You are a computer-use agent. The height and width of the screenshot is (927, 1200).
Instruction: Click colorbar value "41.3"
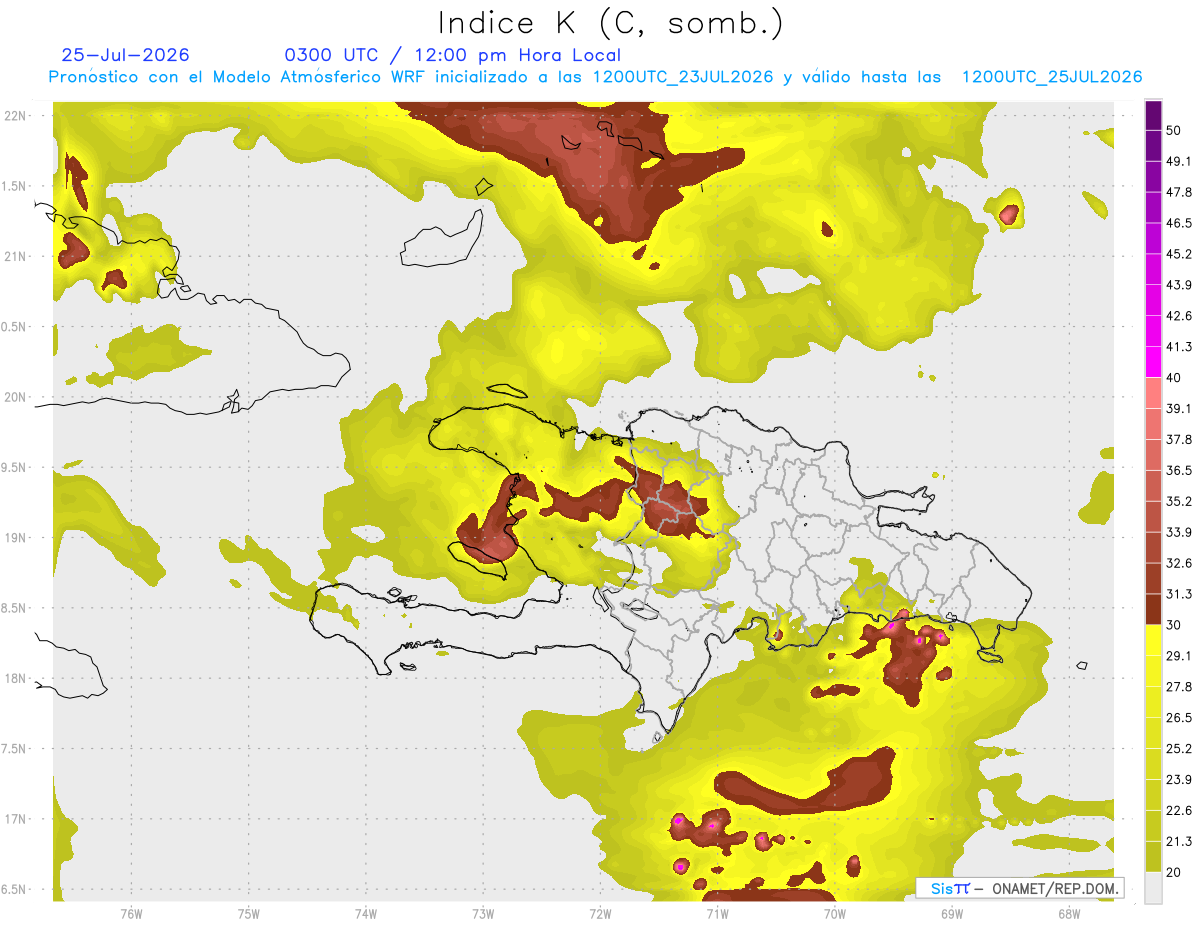[1178, 347]
